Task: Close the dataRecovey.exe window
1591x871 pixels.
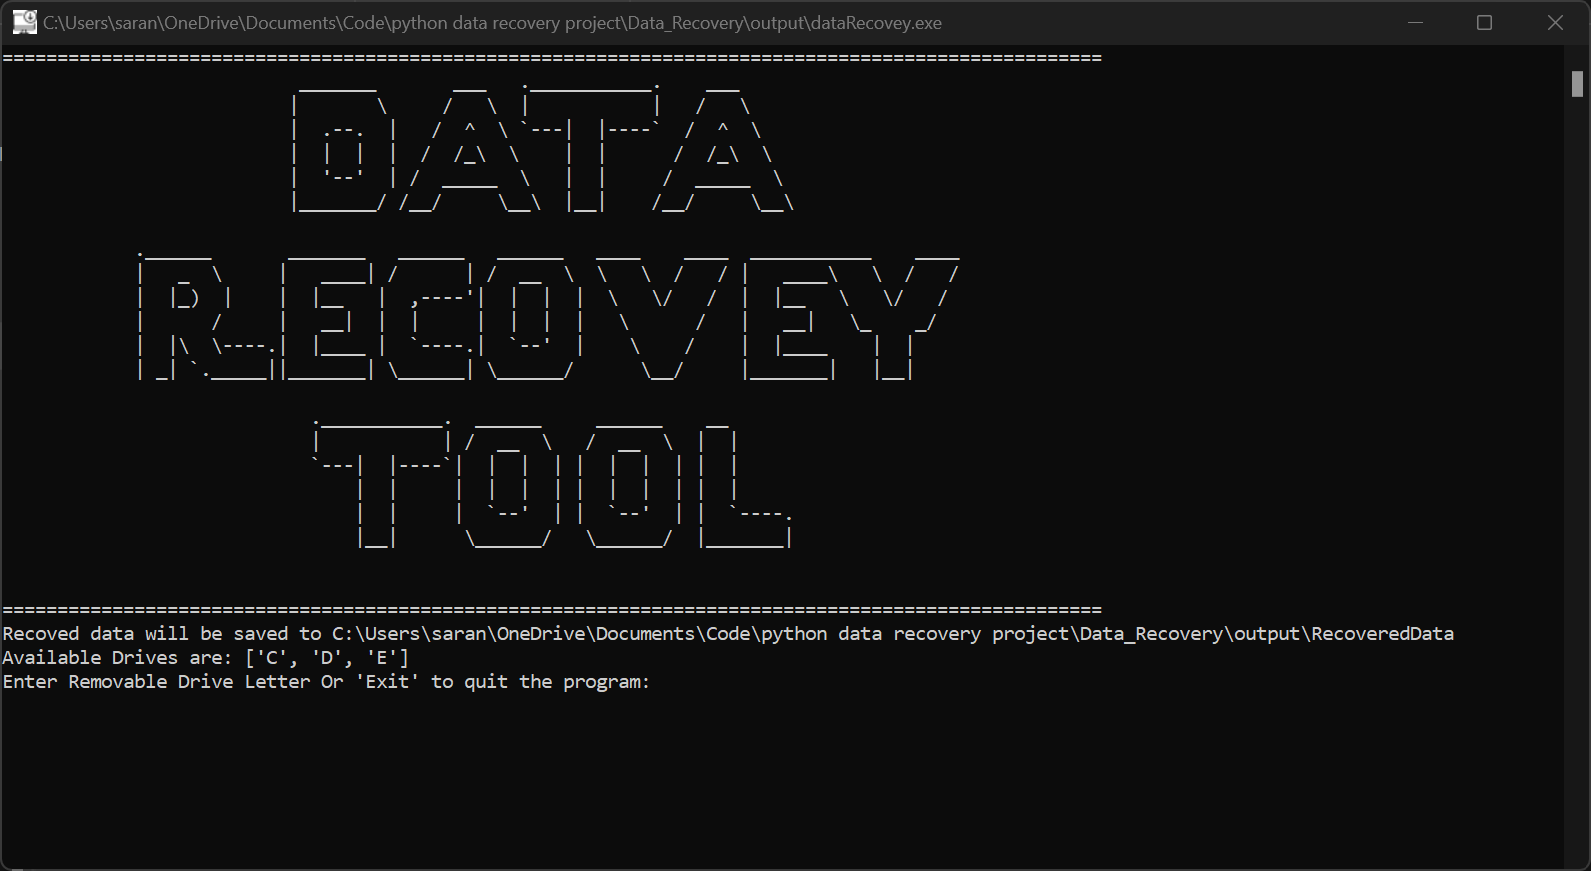Action: coord(1555,22)
